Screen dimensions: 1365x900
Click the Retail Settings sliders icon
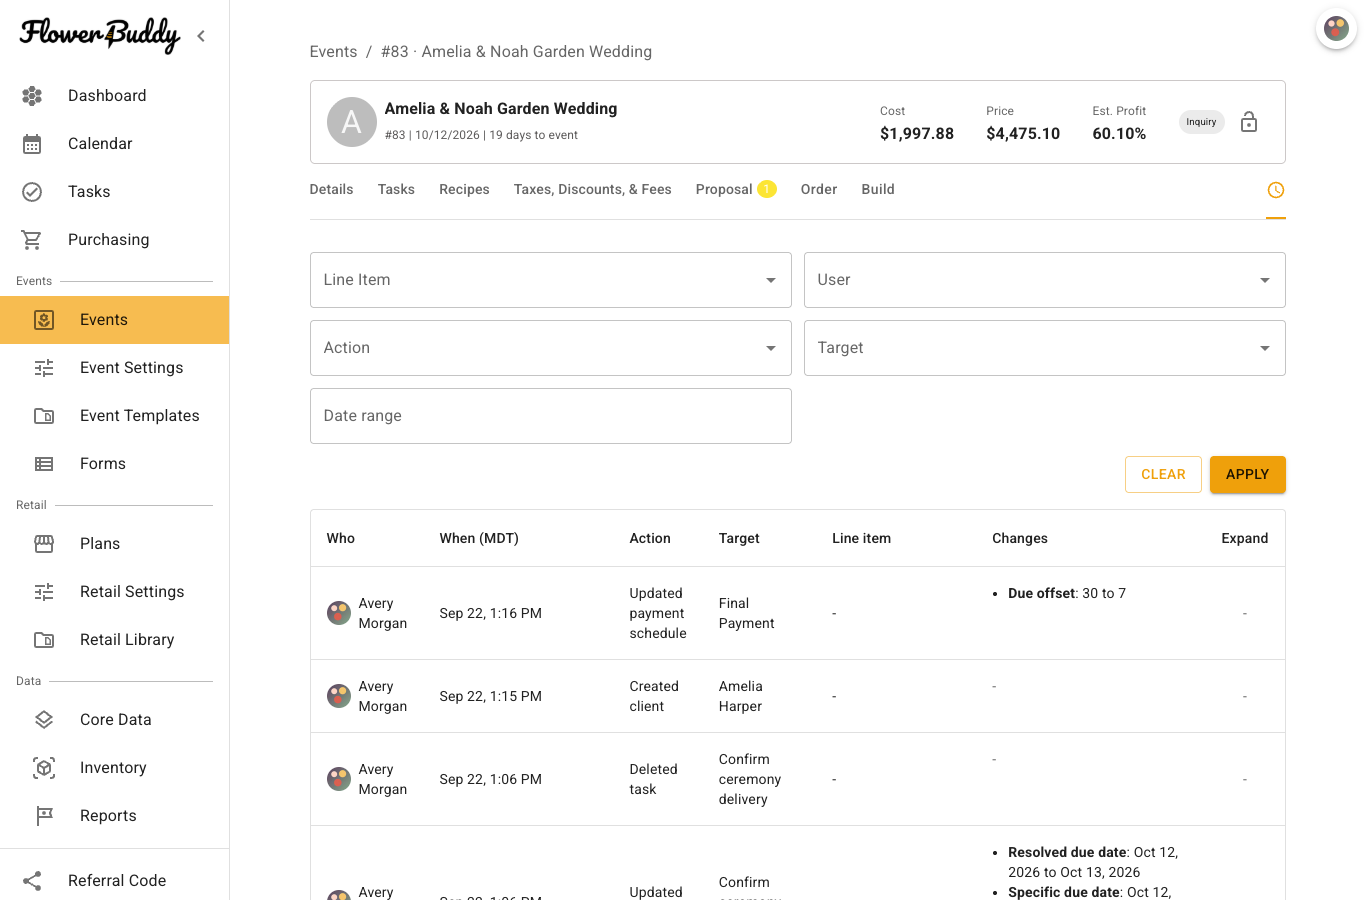[44, 592]
